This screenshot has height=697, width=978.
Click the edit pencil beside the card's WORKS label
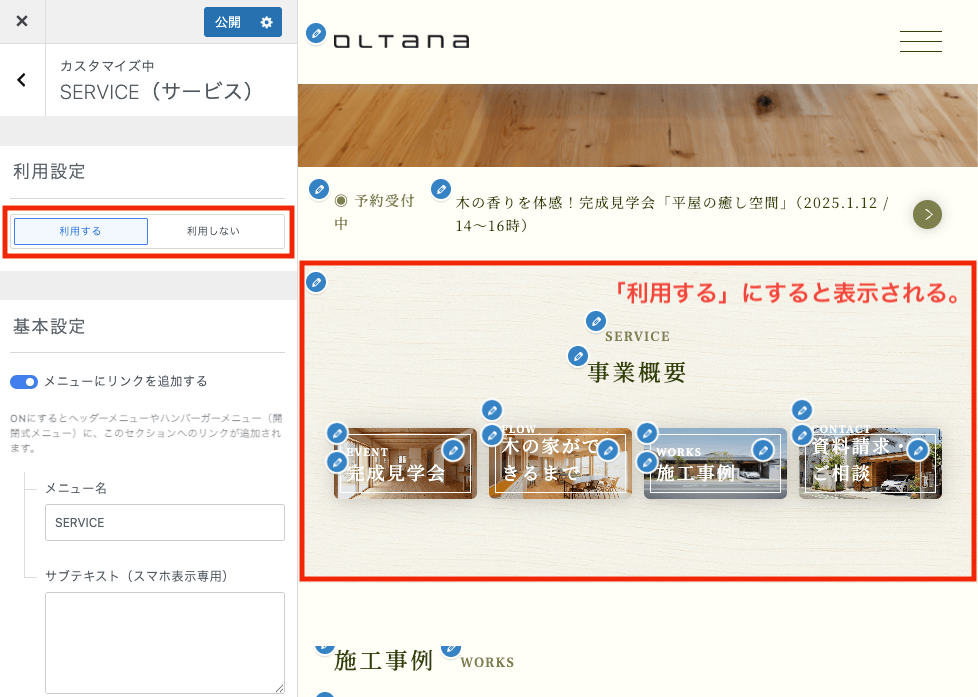coord(647,432)
